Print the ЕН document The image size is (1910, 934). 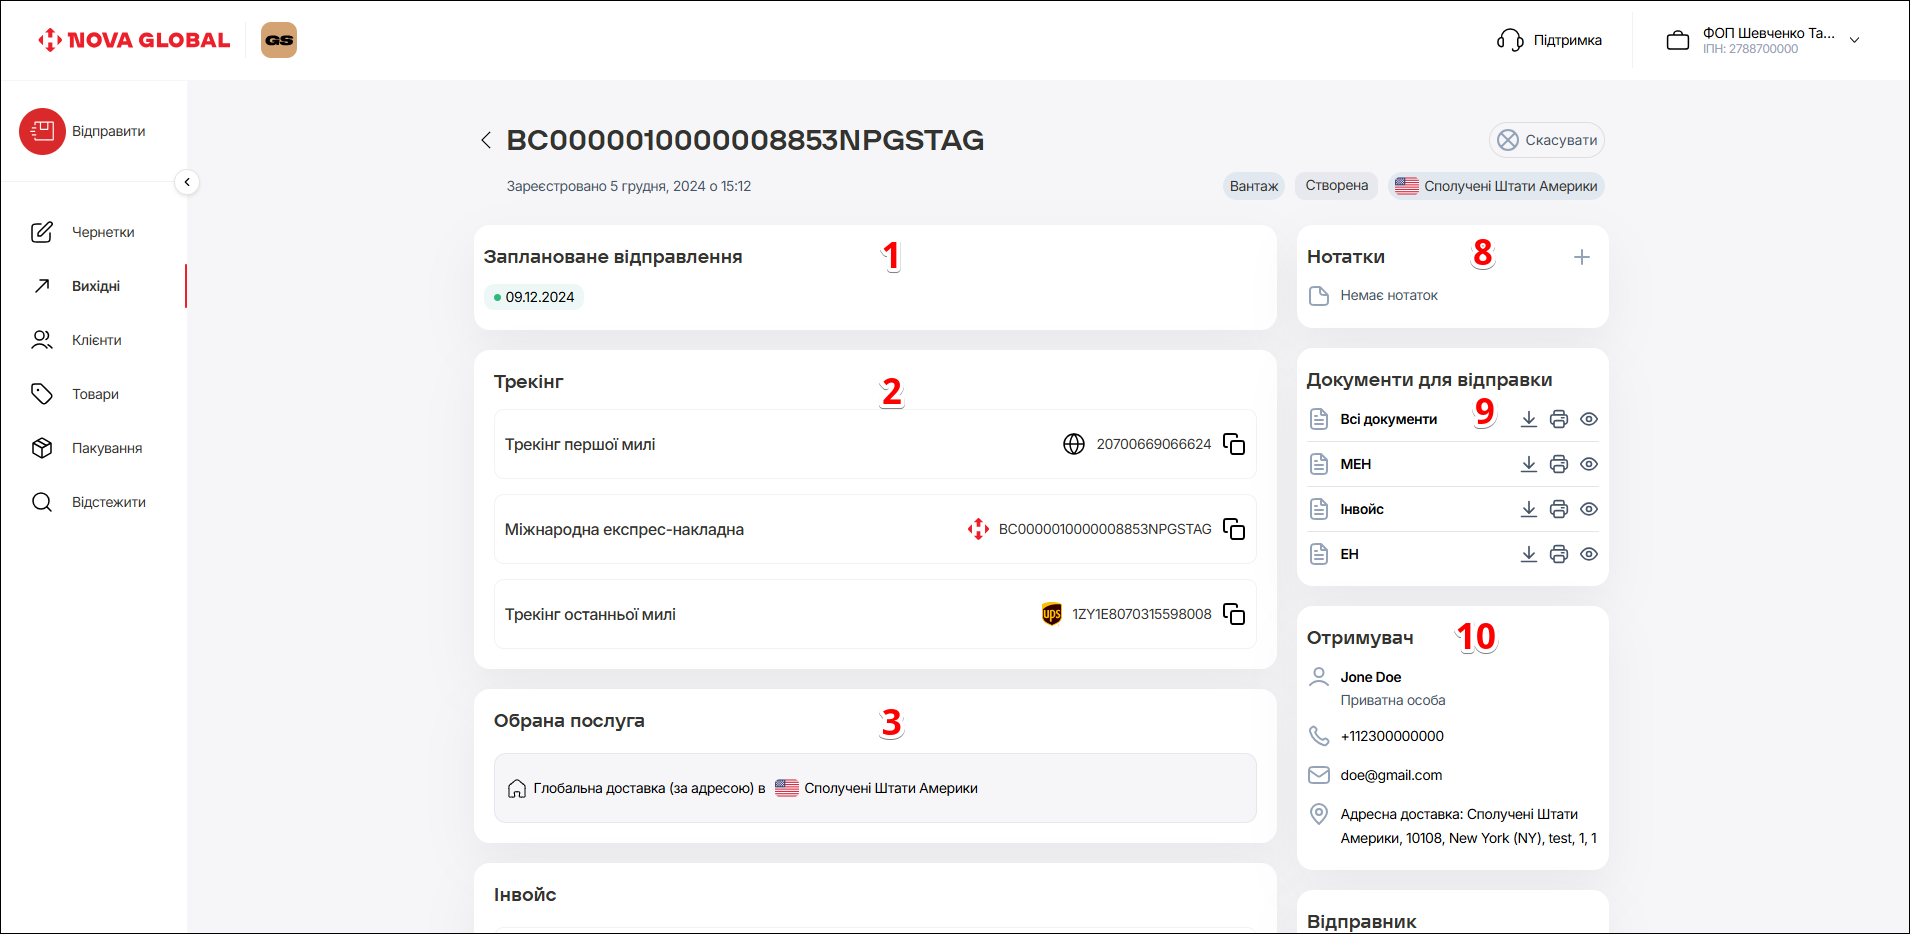click(1558, 554)
